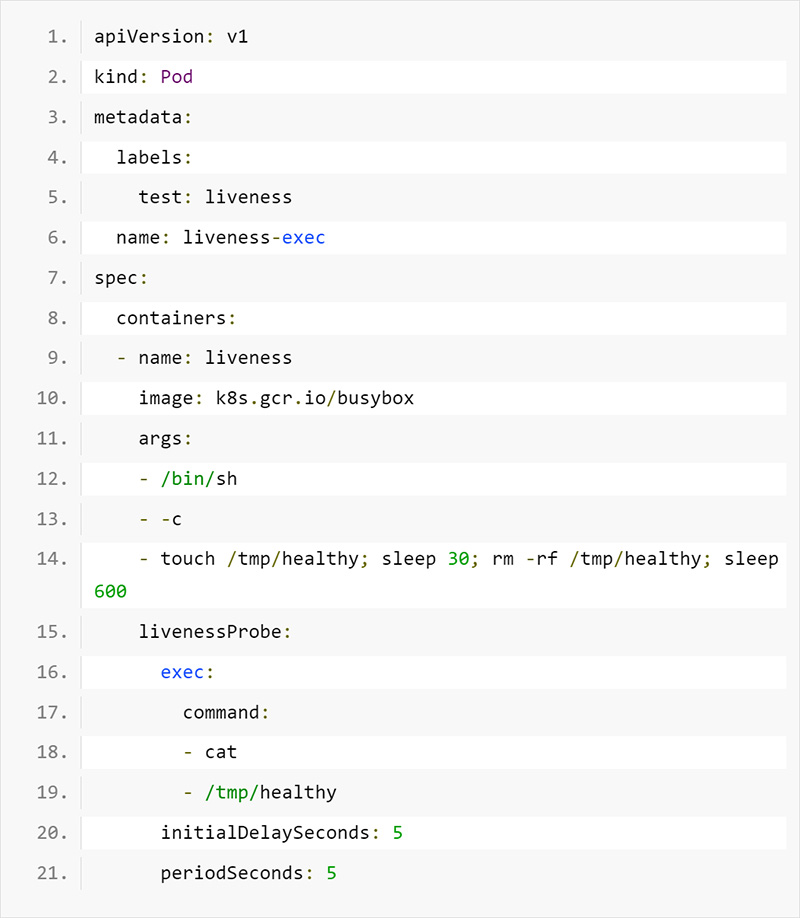The width and height of the screenshot is (800, 918).
Task: Click the '-c' argument on line 13
Action: point(171,518)
